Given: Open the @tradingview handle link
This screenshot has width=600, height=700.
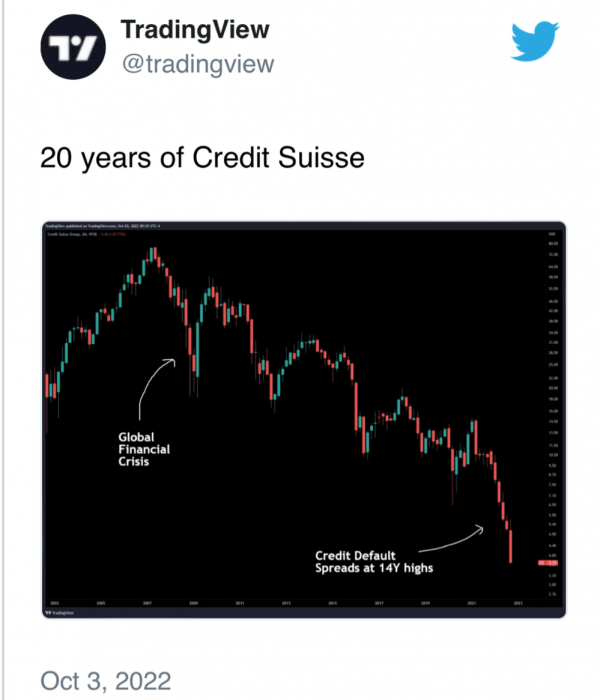Looking at the screenshot, I should (197, 63).
